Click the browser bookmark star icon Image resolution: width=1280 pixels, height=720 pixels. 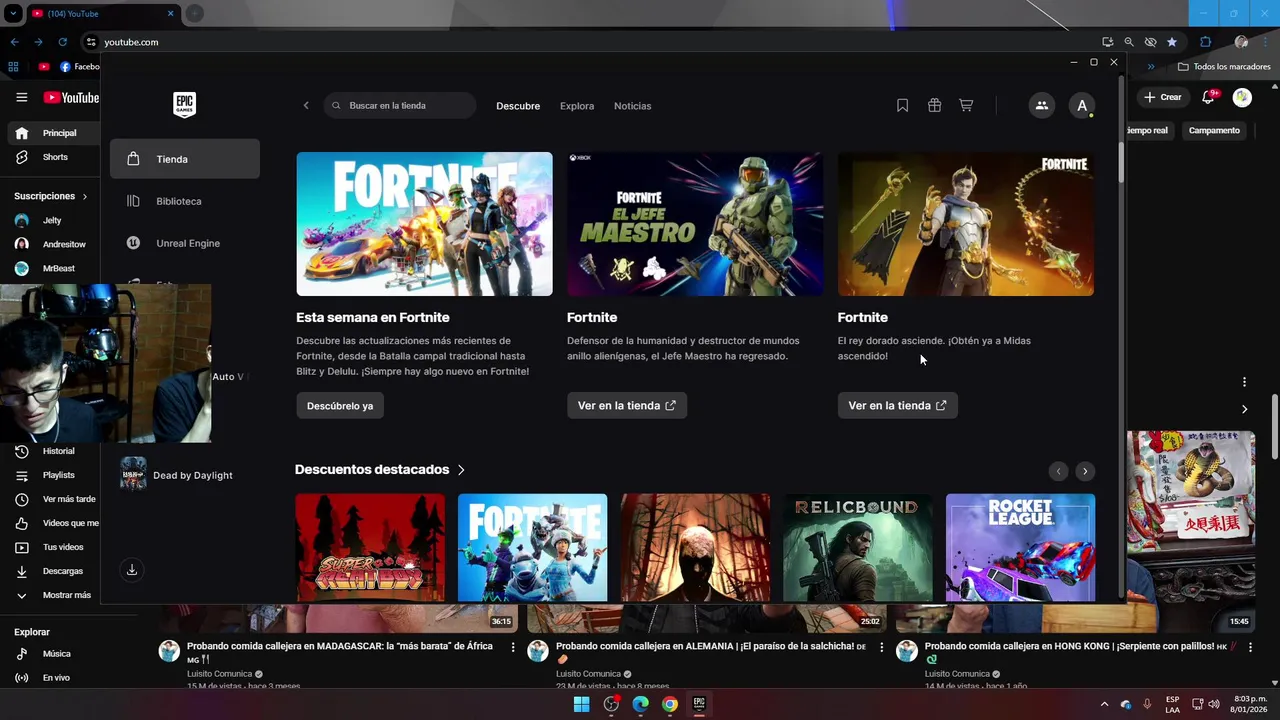(1172, 42)
